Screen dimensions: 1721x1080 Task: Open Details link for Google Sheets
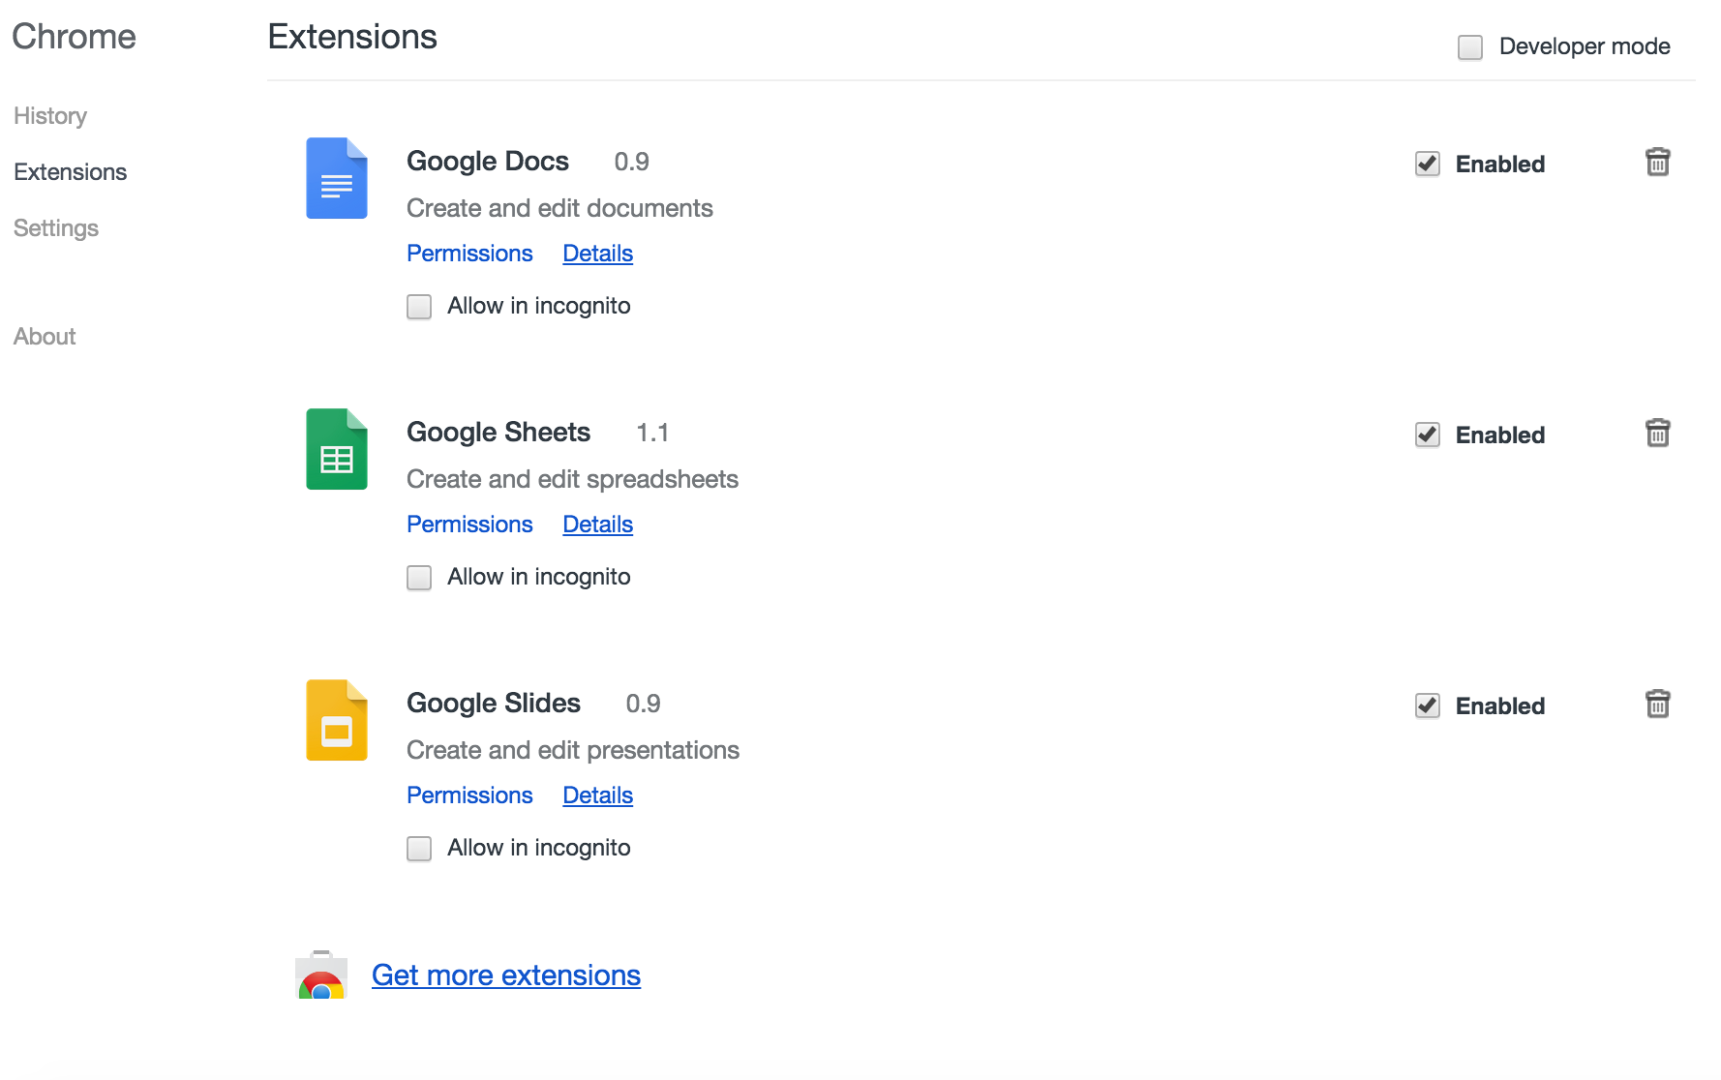click(x=597, y=525)
